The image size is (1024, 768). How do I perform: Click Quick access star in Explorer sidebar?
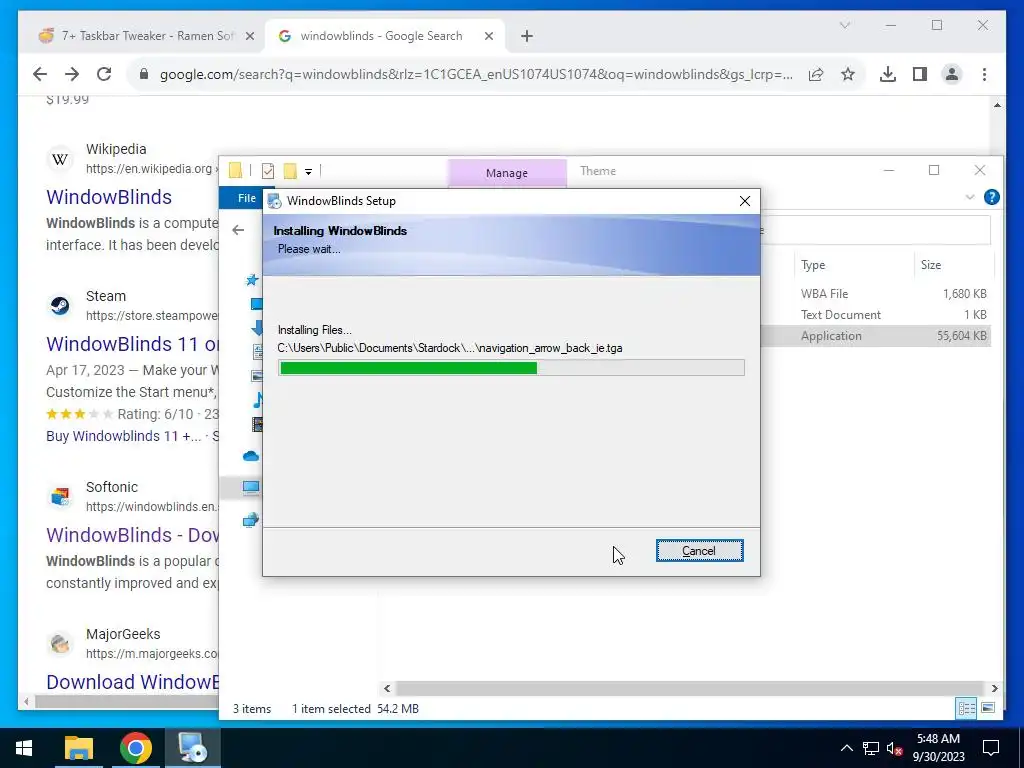[x=252, y=280]
